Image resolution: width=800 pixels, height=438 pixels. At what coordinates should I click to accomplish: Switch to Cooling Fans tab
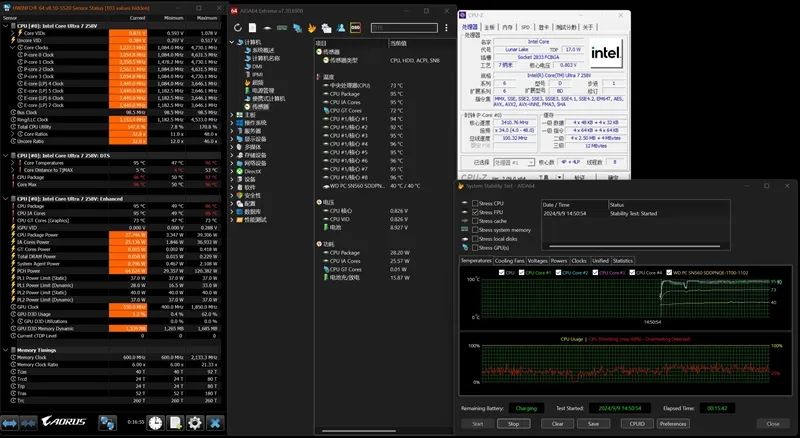tap(509, 260)
